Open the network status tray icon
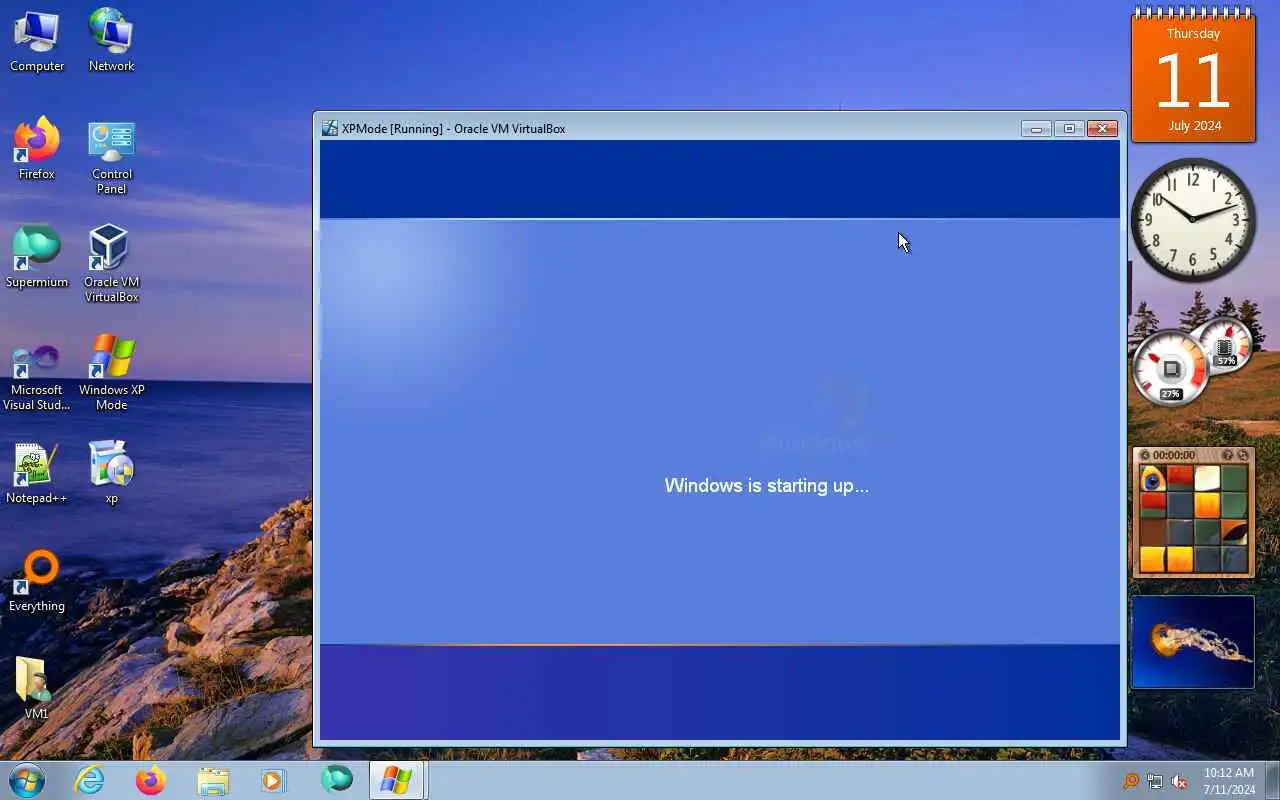 tap(1155, 781)
